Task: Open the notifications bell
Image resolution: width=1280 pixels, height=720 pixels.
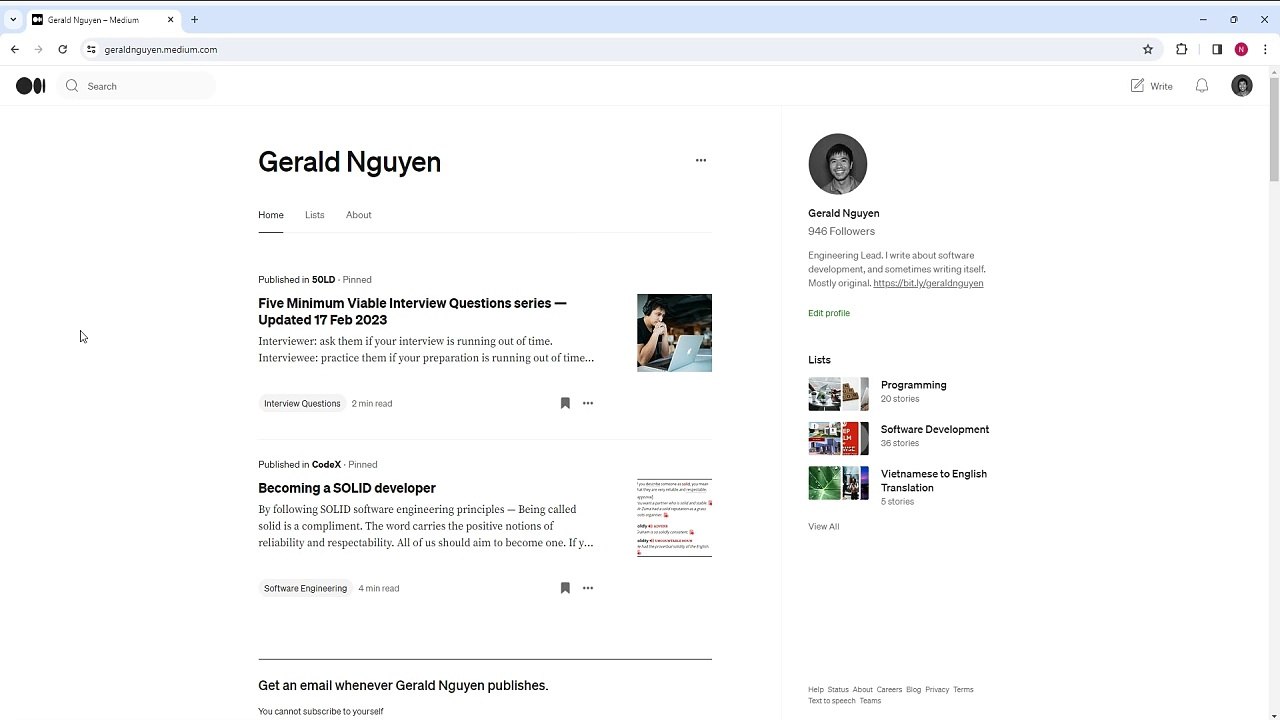Action: [1202, 86]
